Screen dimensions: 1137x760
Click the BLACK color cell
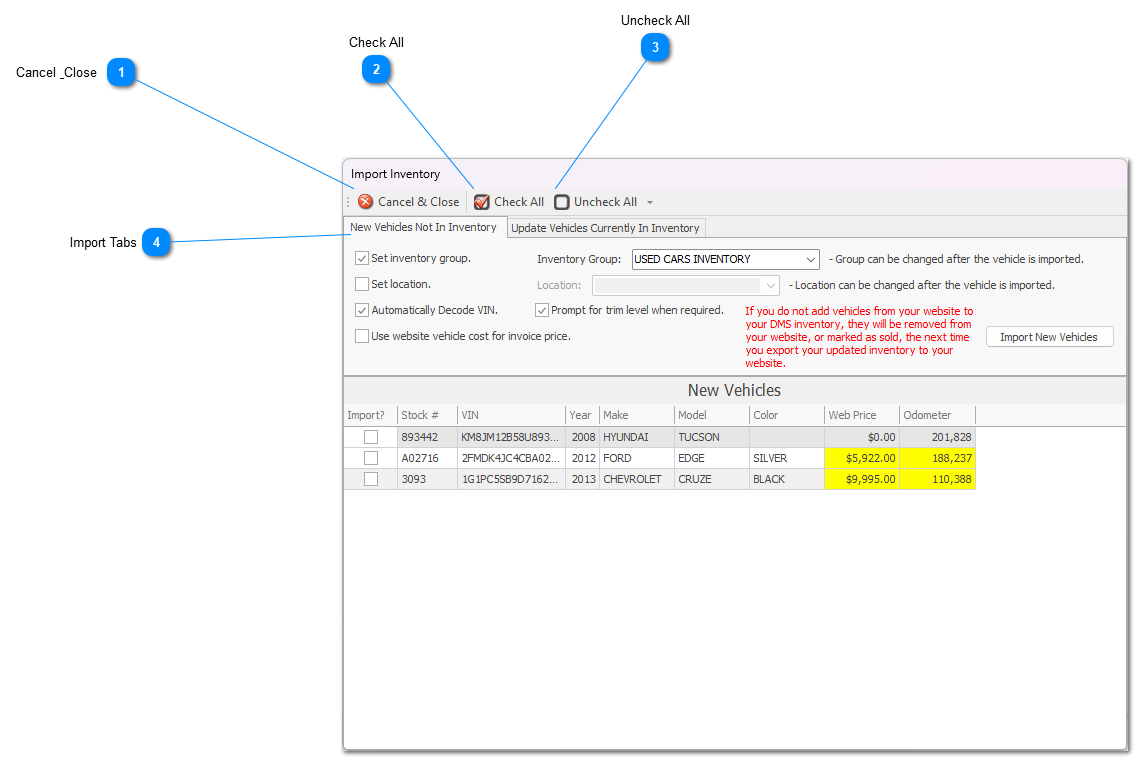[x=787, y=479]
